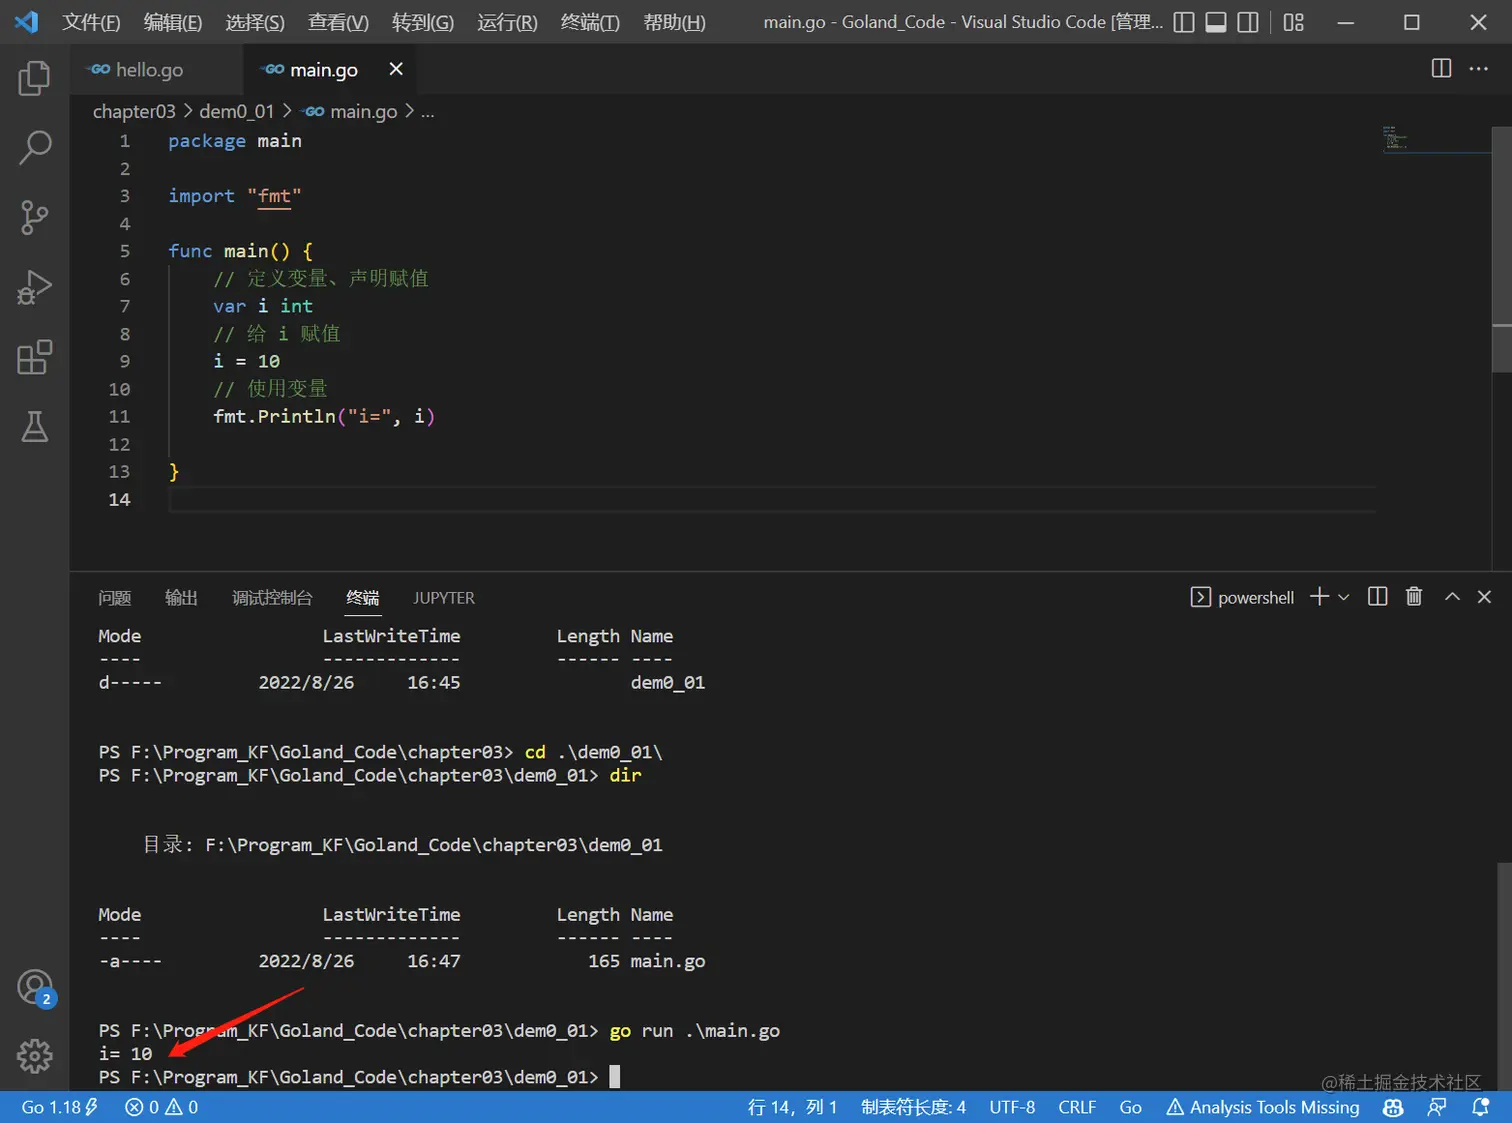Toggle secondary sidebar layout button
1512x1123 pixels.
1248,22
